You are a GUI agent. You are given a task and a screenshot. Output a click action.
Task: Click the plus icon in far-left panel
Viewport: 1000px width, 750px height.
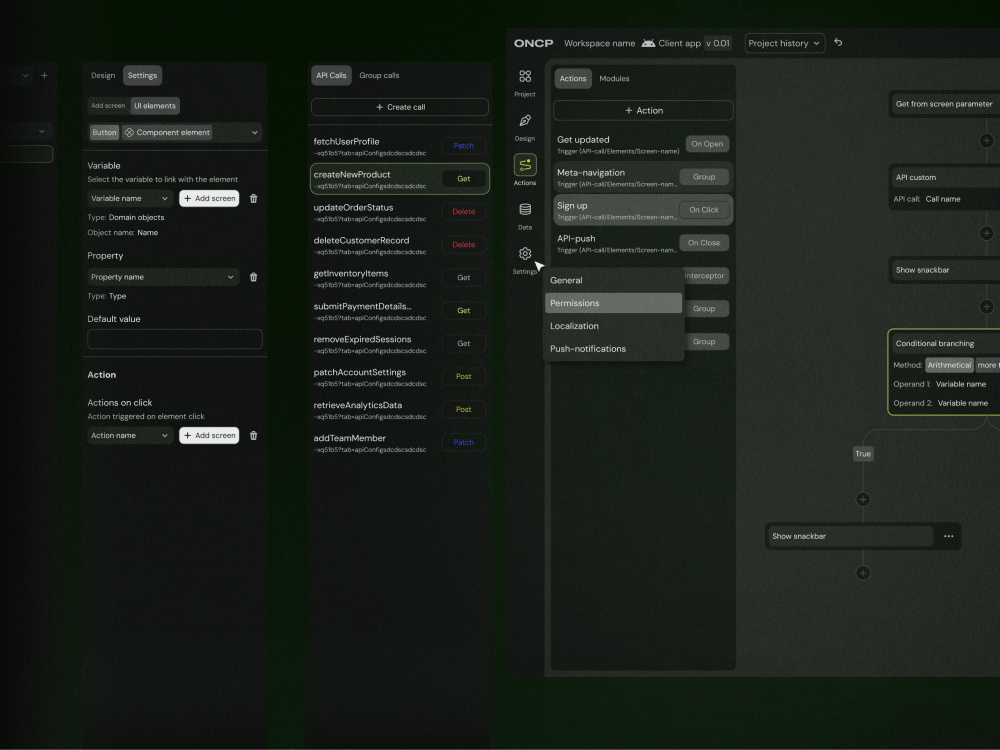[44, 75]
